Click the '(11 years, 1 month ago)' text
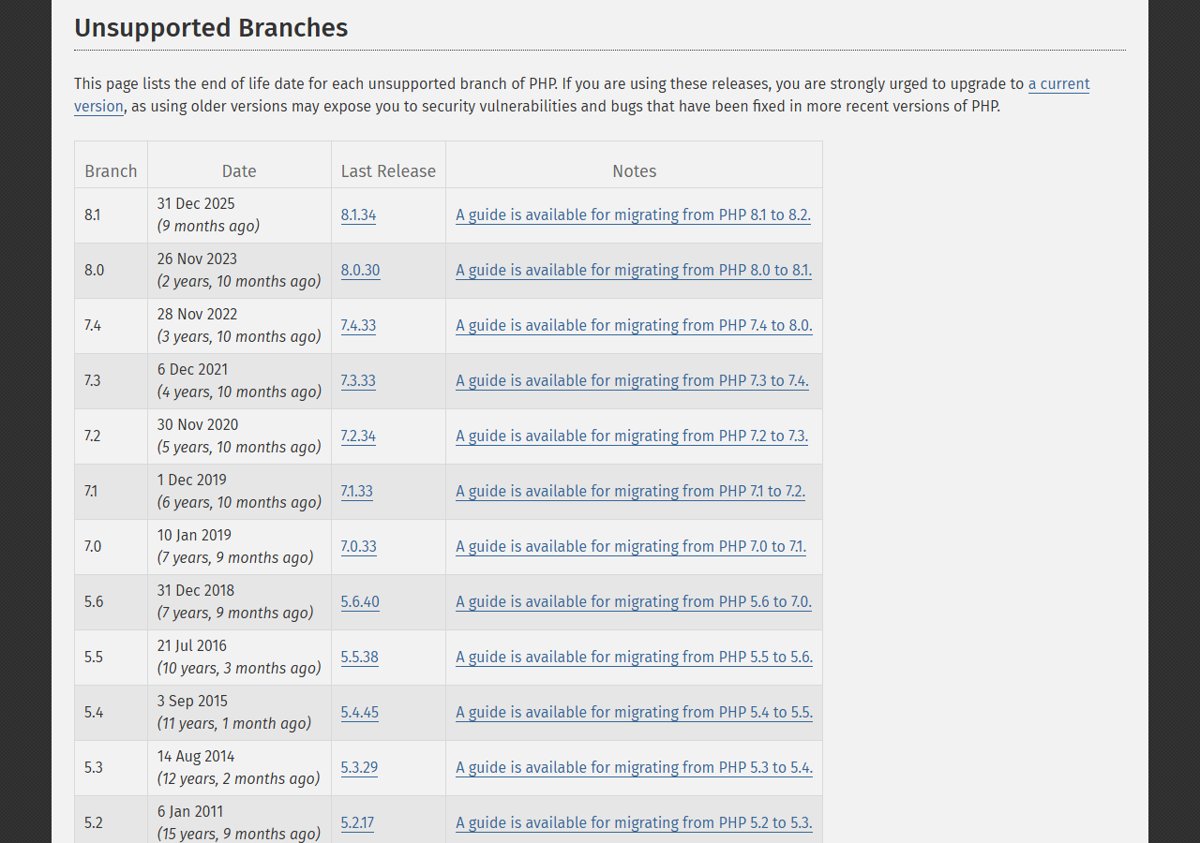The image size is (1200, 843). click(234, 723)
